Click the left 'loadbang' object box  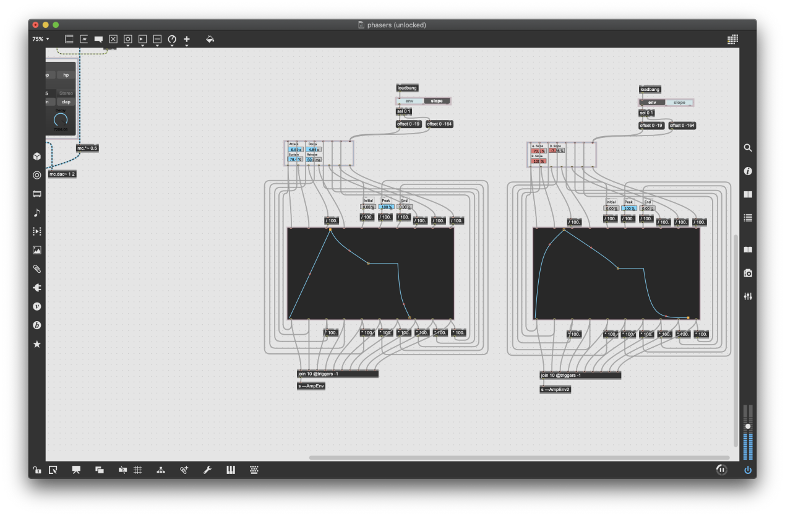point(406,88)
